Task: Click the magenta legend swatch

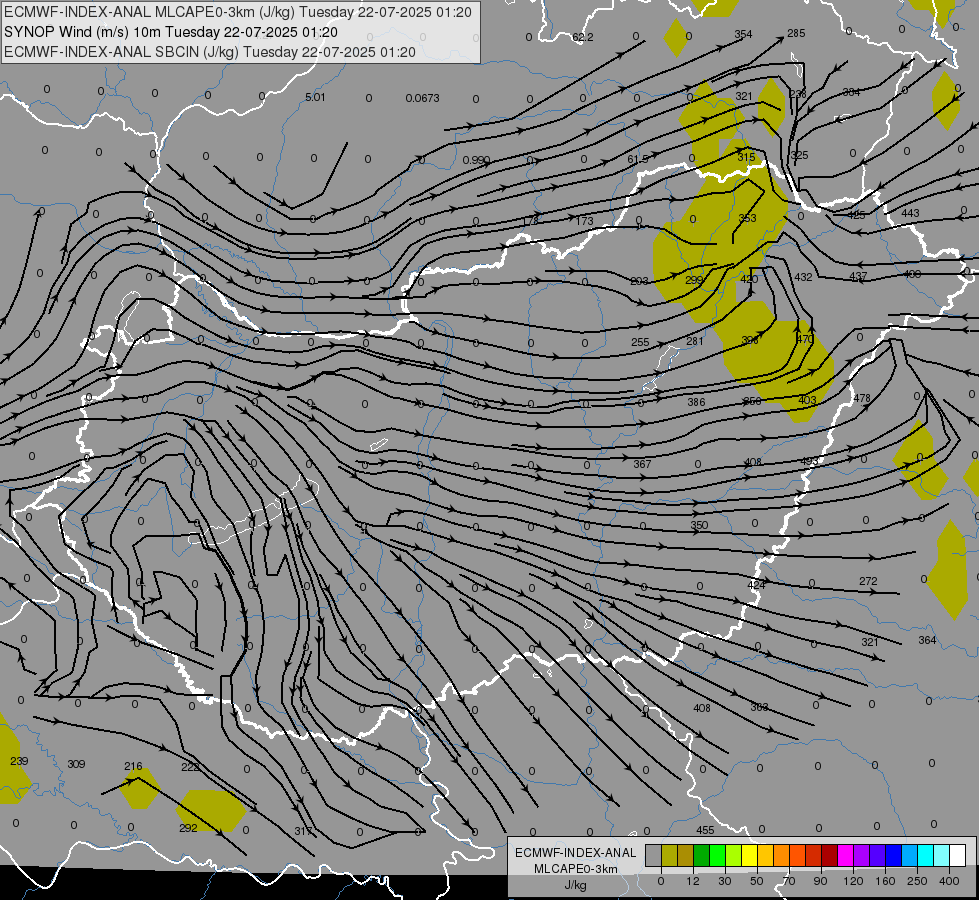Action: (x=845, y=855)
